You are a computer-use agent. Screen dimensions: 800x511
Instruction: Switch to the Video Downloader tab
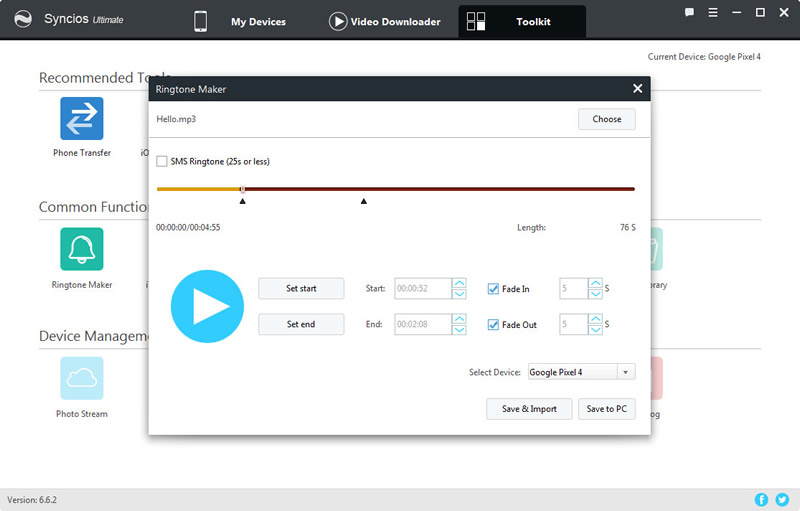pos(395,21)
